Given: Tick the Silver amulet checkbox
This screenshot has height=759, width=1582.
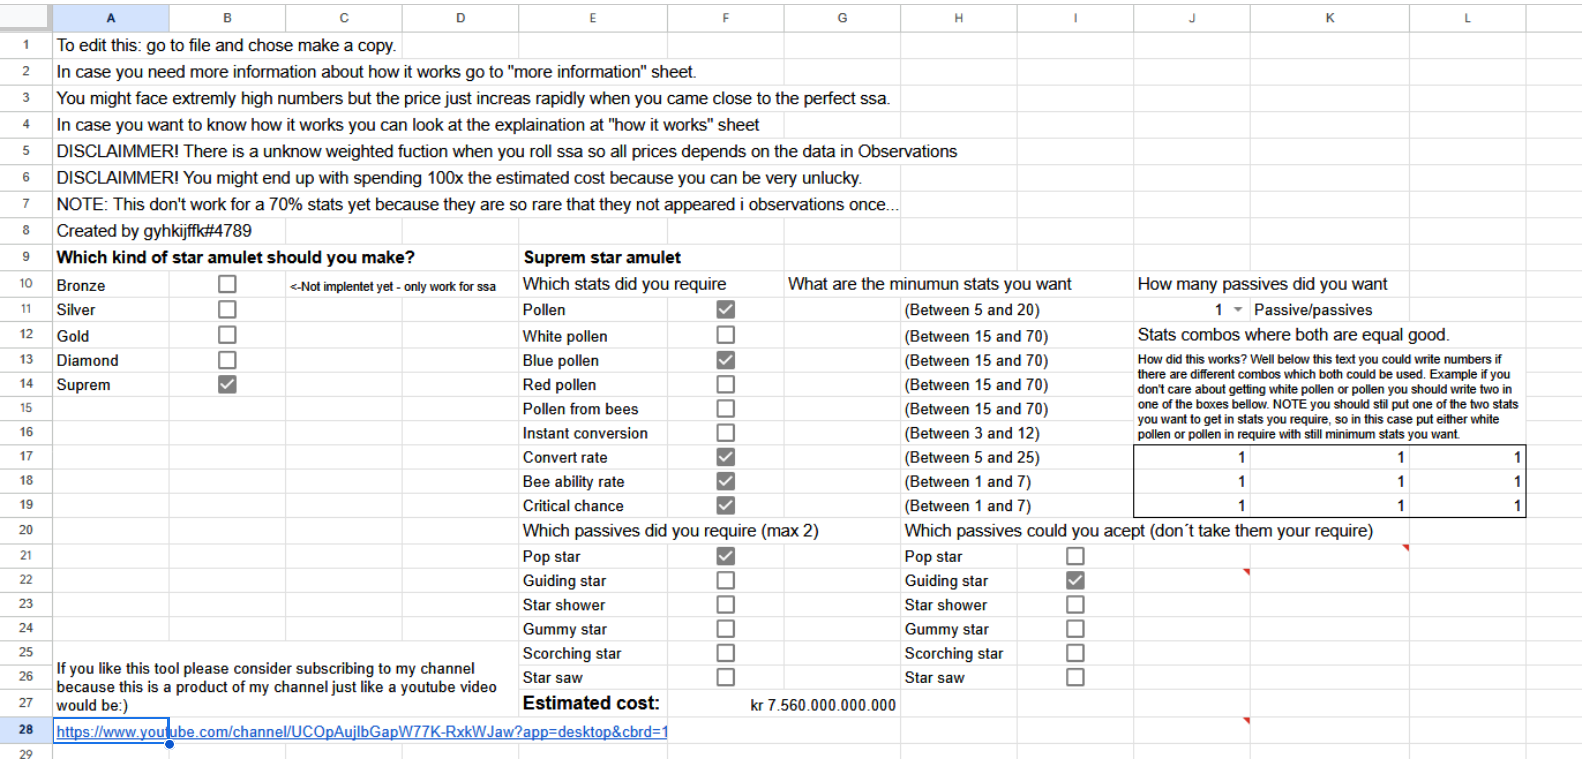Looking at the screenshot, I should pos(227,310).
